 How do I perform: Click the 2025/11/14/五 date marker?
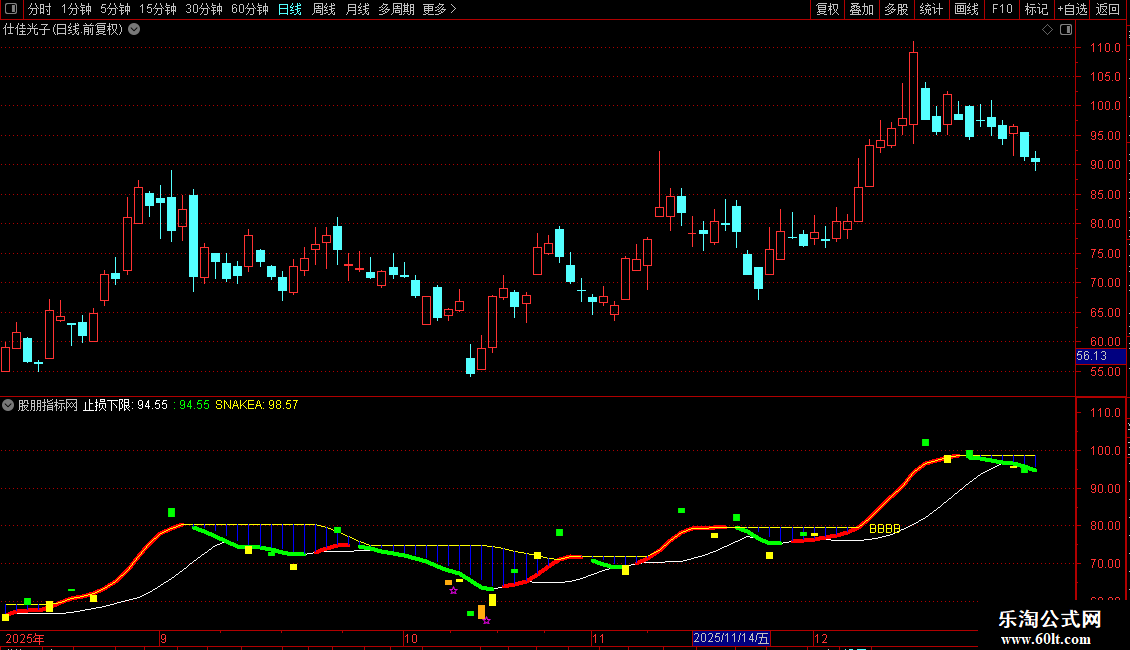[731, 638]
